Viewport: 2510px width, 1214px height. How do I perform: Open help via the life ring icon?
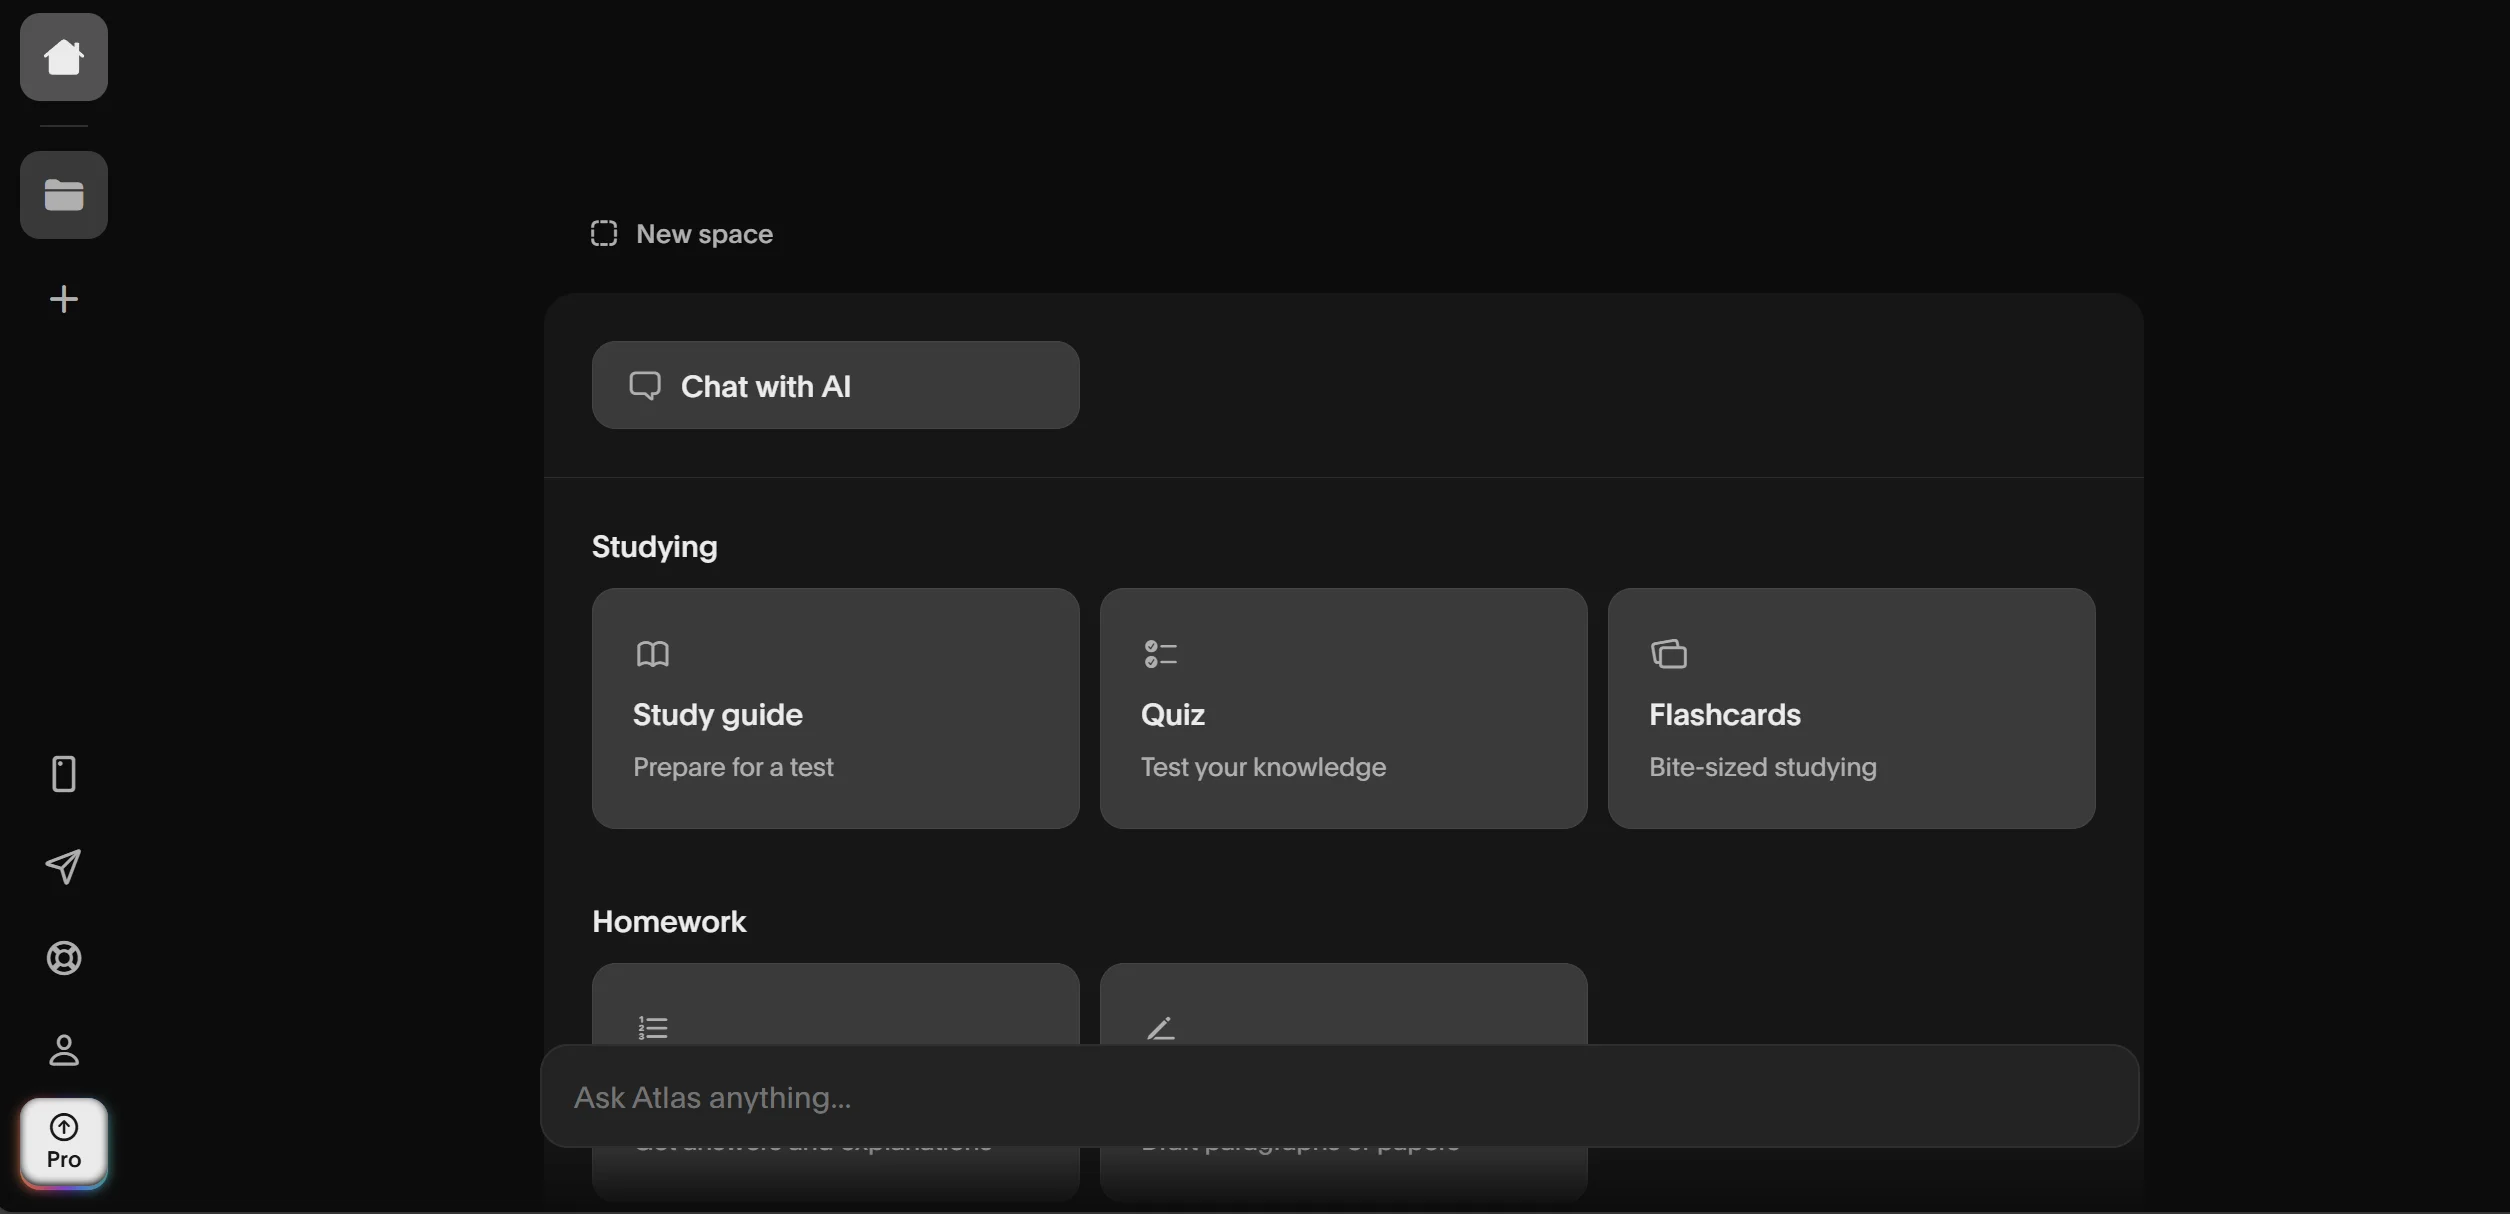[63, 958]
